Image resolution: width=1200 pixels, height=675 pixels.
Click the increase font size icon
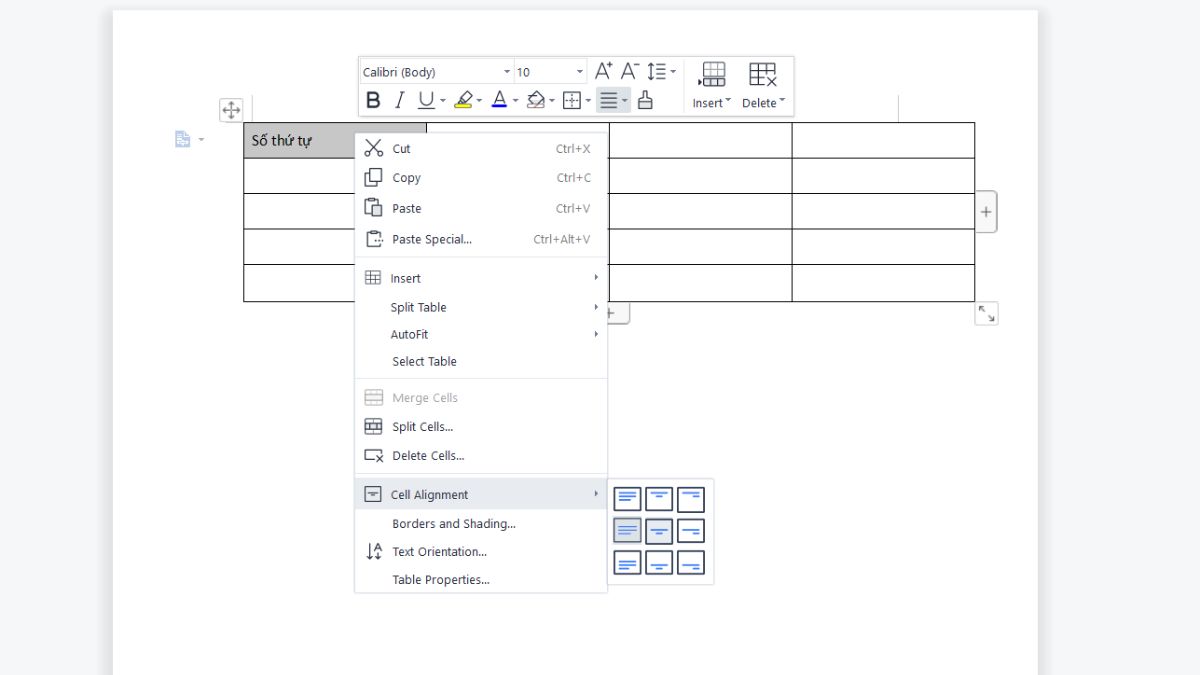point(603,71)
